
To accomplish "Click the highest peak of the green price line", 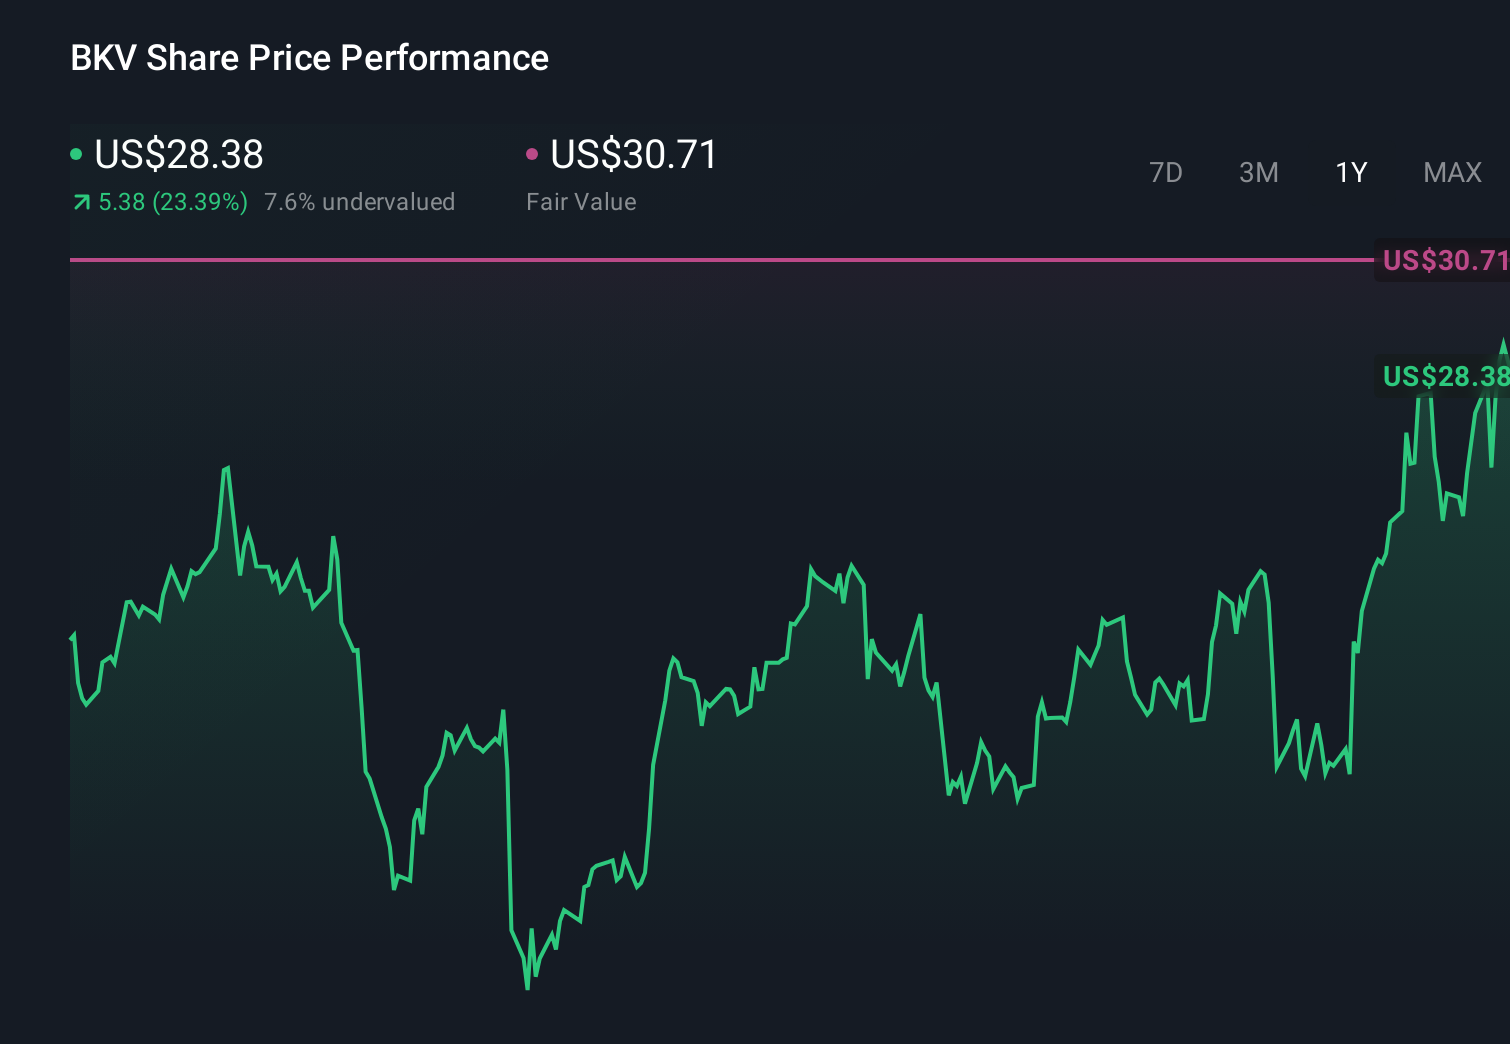I will pyautogui.click(x=1505, y=342).
